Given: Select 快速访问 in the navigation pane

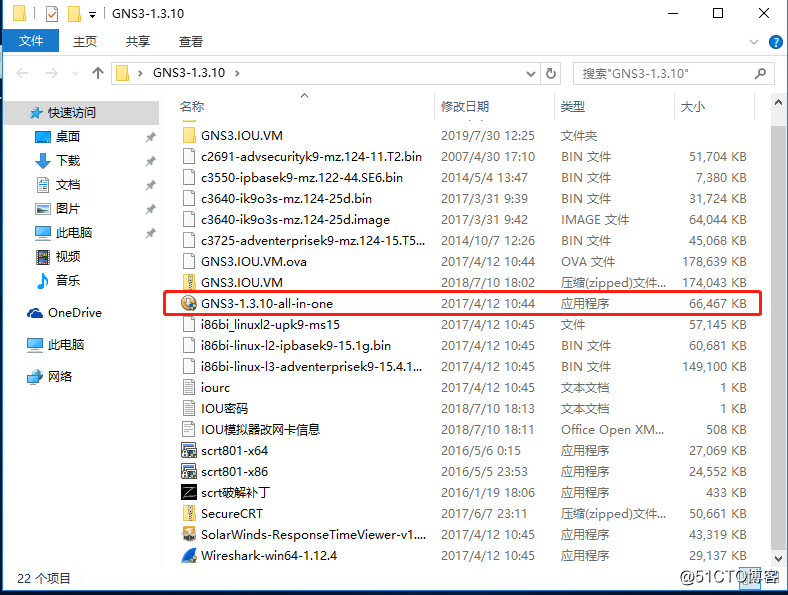Looking at the screenshot, I should (71, 113).
